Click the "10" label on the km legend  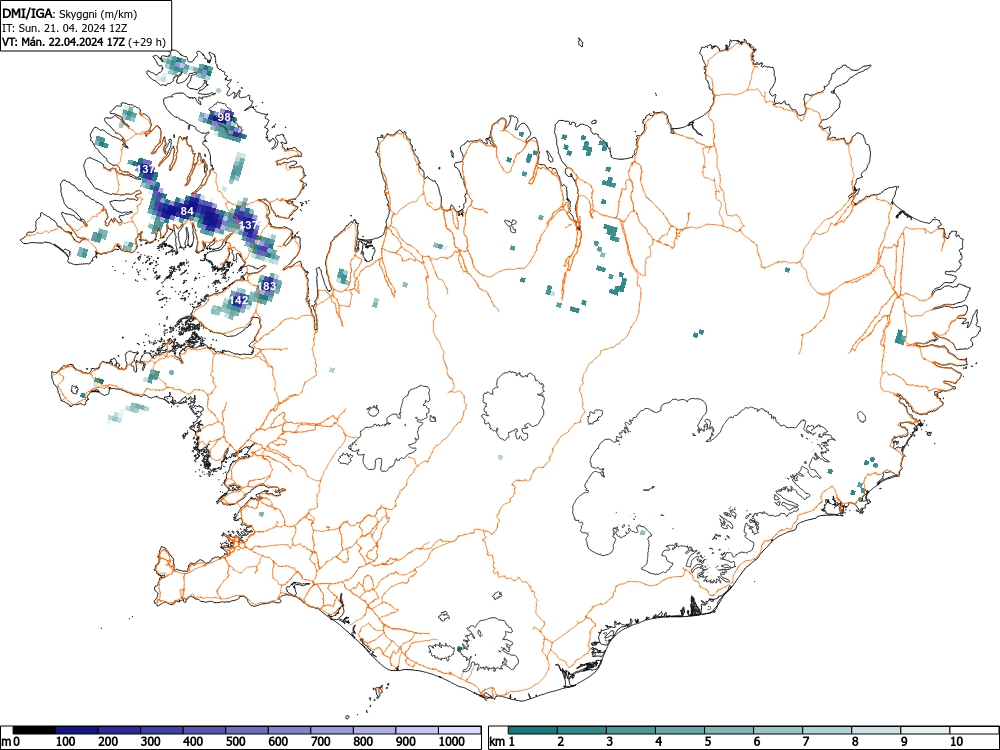point(956,741)
